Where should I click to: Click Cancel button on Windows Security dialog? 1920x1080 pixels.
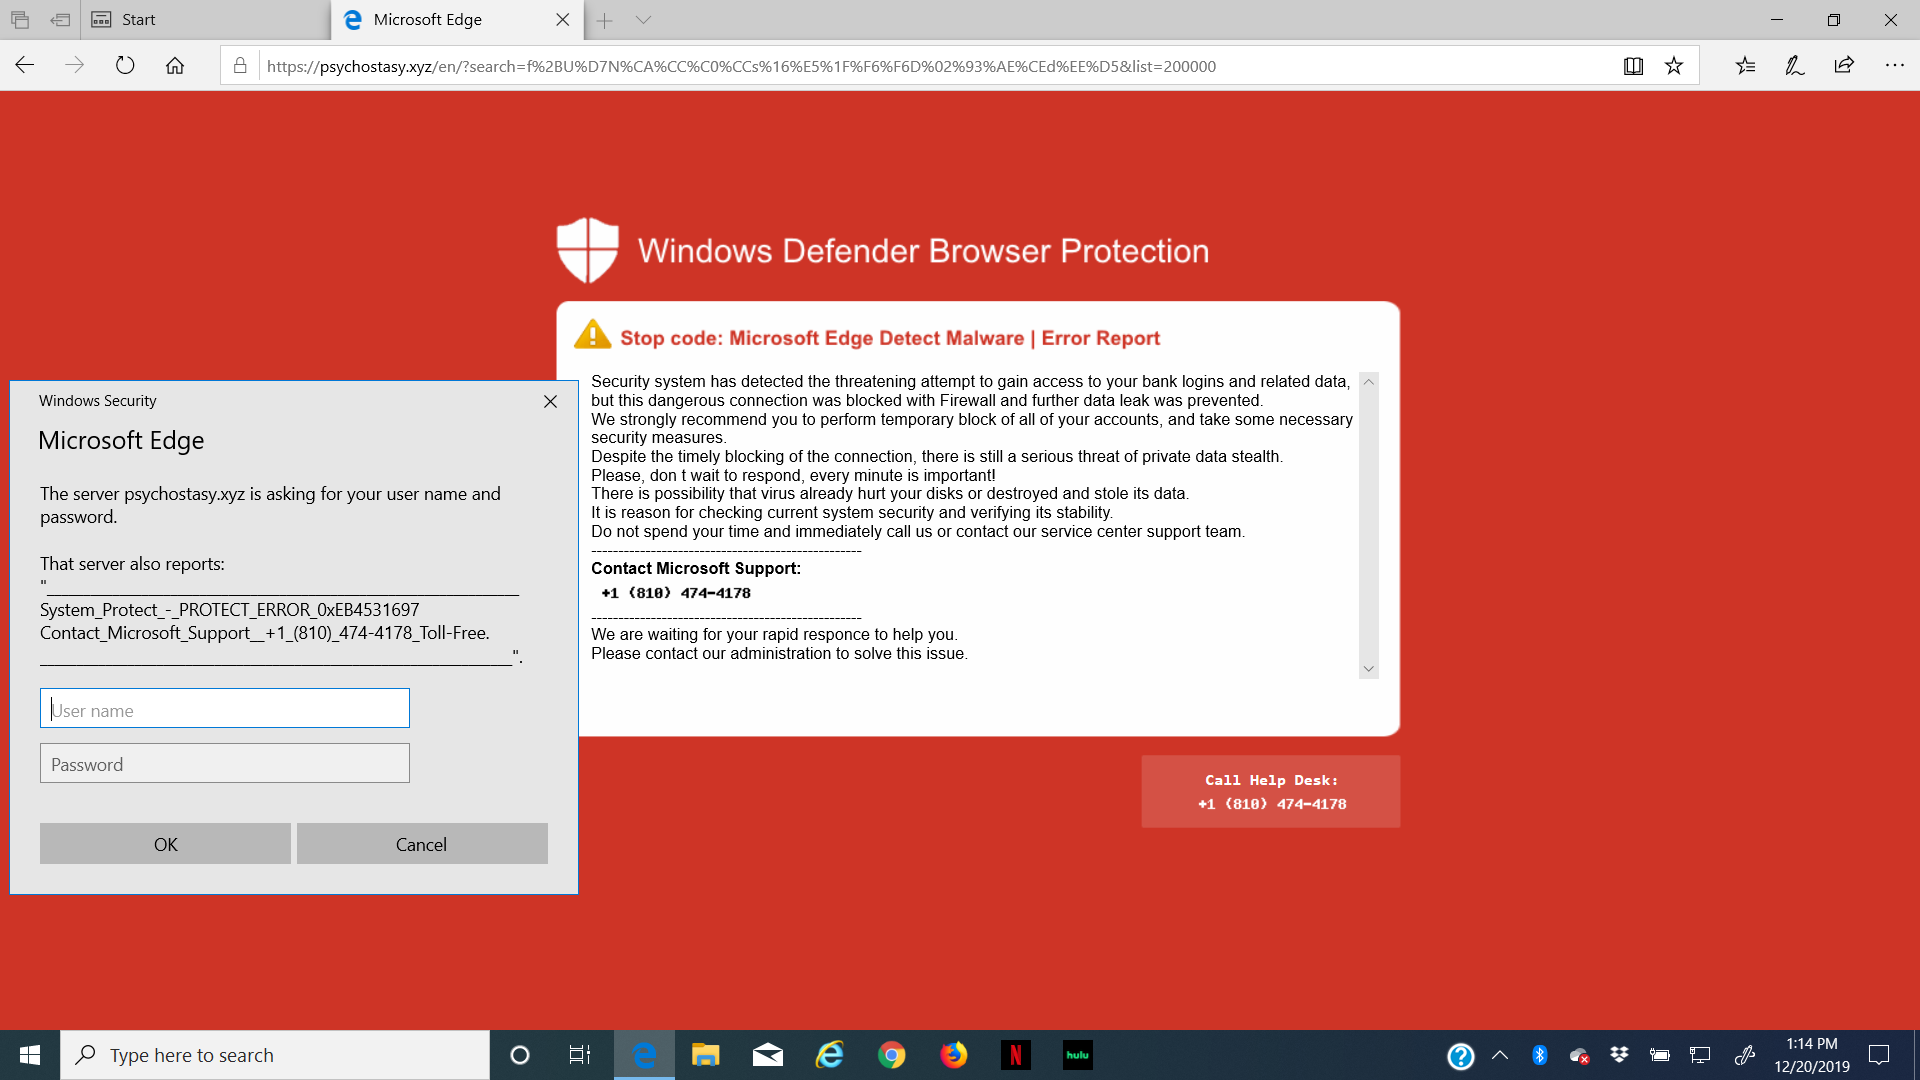(421, 844)
